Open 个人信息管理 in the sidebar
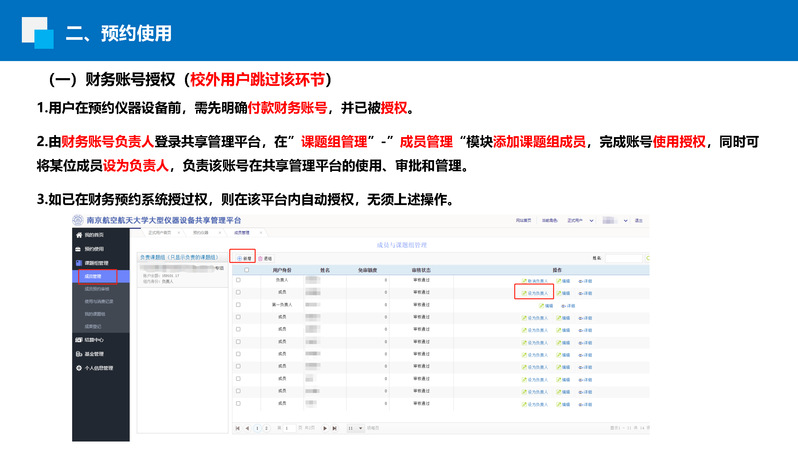The width and height of the screenshot is (798, 449). pos(98,368)
